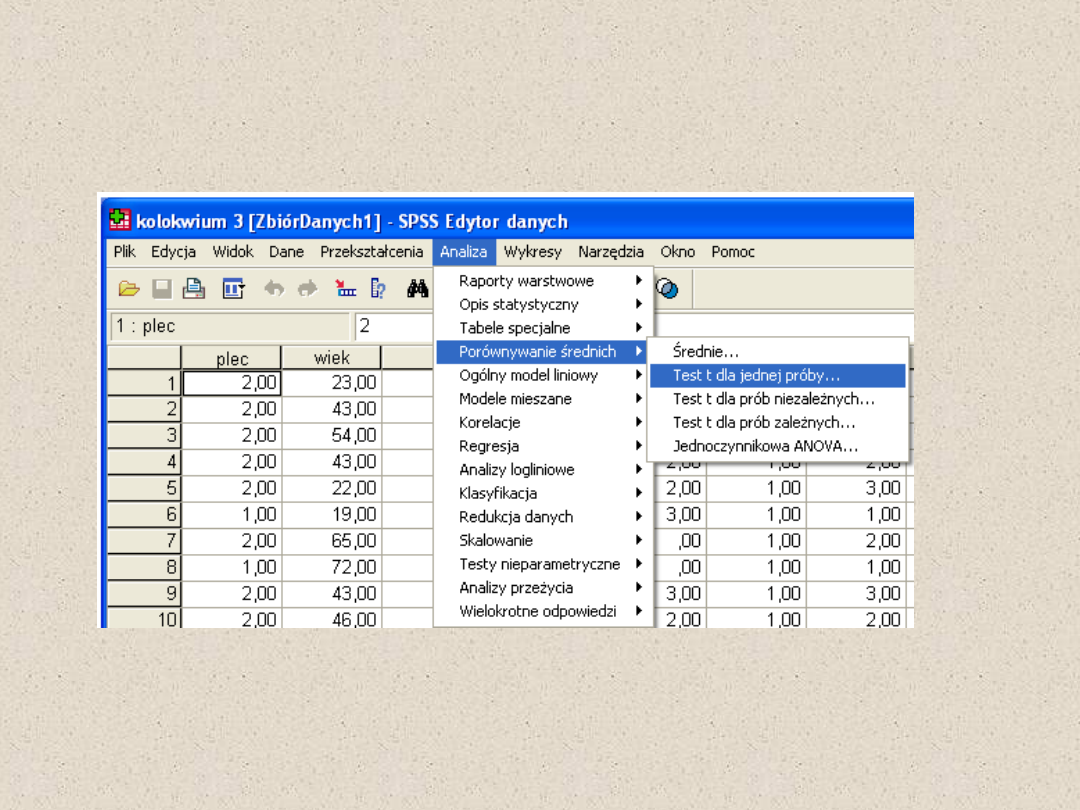Viewport: 1080px width, 810px height.
Task: Select row 5 header in data grid
Action: tap(144, 489)
